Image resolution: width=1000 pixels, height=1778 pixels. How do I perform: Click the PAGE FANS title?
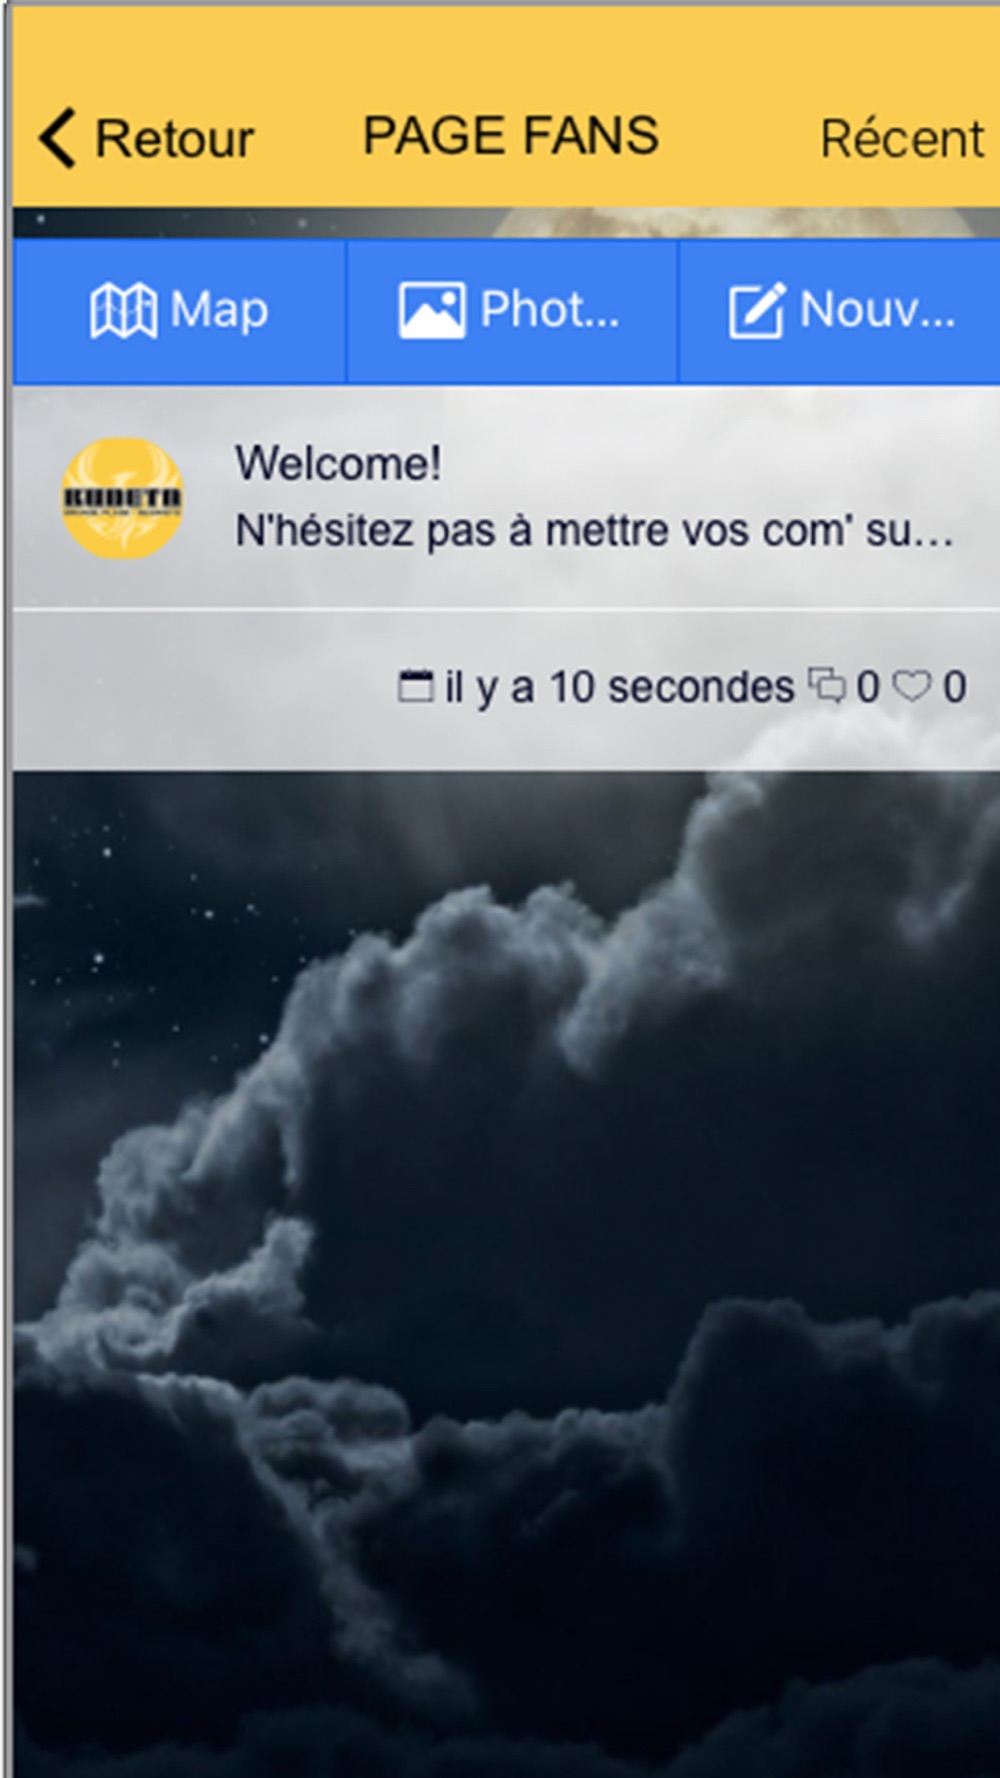pos(510,135)
